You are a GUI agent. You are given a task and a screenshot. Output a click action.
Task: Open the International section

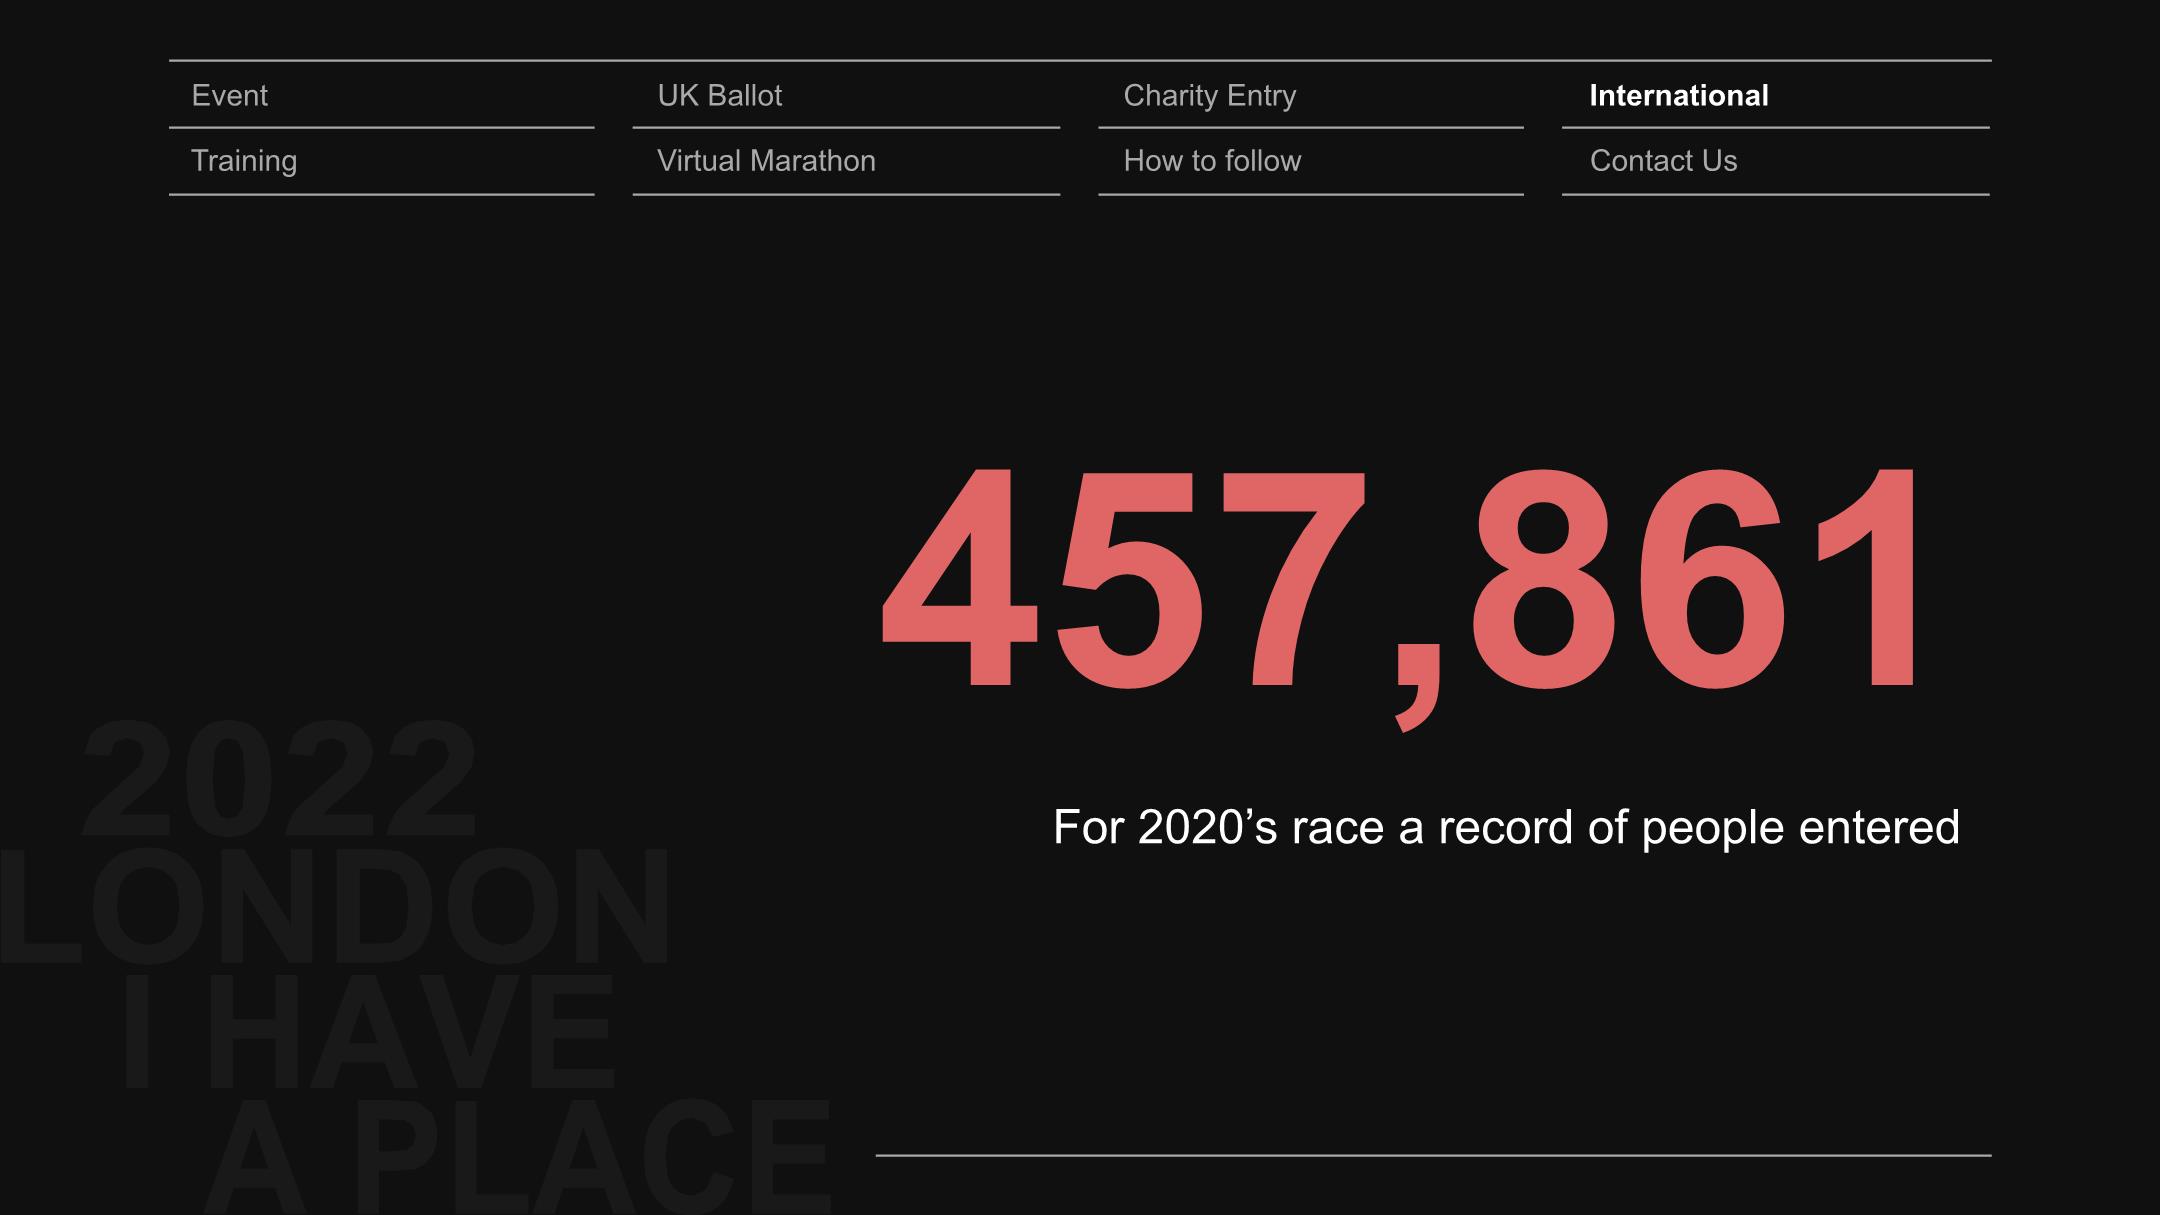click(1678, 96)
